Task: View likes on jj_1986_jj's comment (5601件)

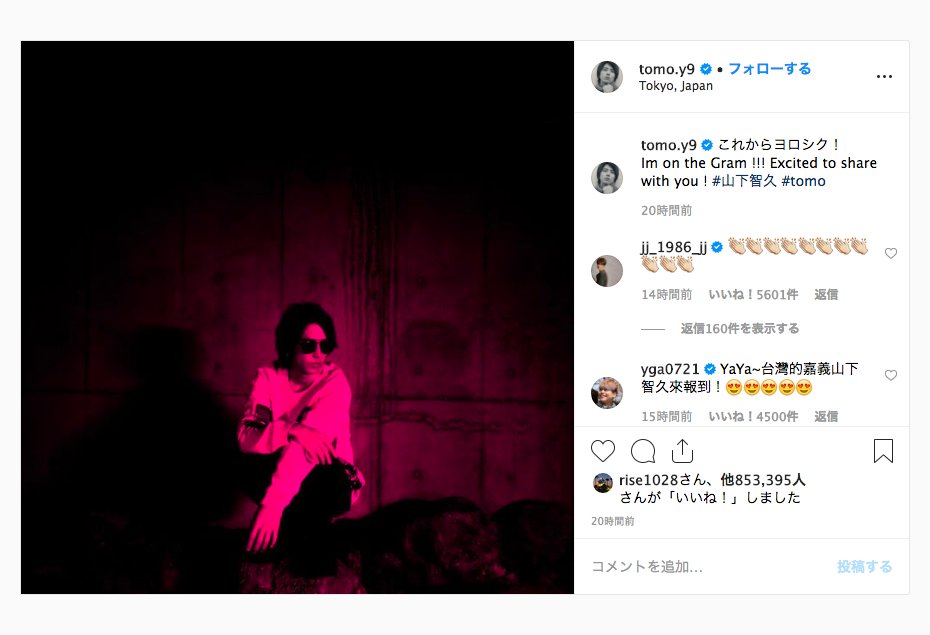Action: point(753,295)
